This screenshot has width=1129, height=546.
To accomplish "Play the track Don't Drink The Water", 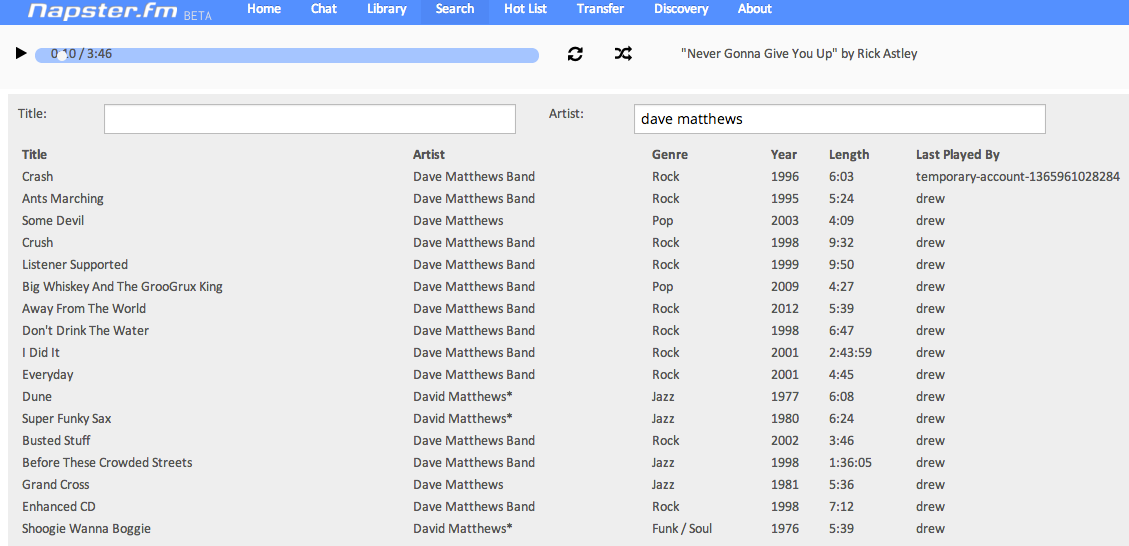I will point(86,331).
